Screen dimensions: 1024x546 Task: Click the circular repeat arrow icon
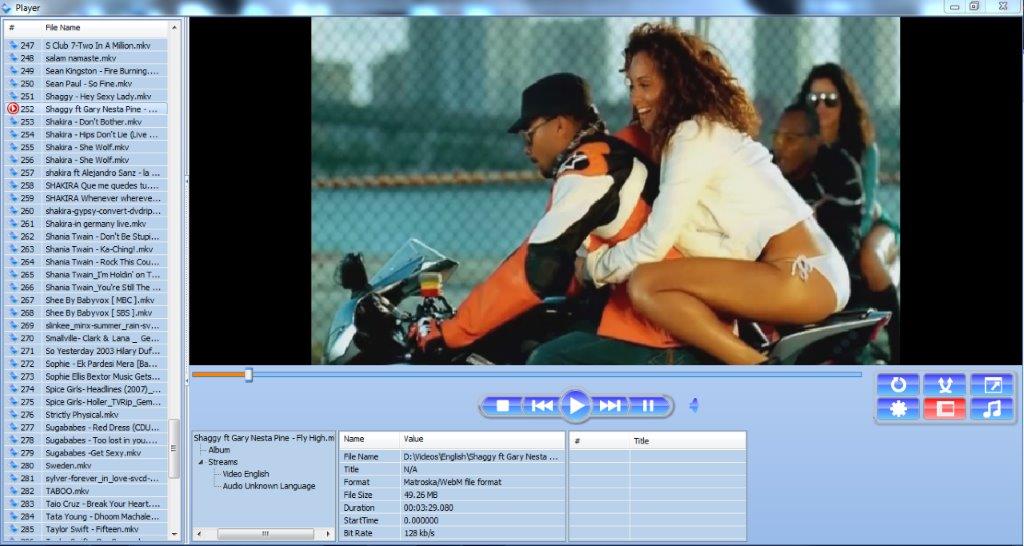pos(898,384)
